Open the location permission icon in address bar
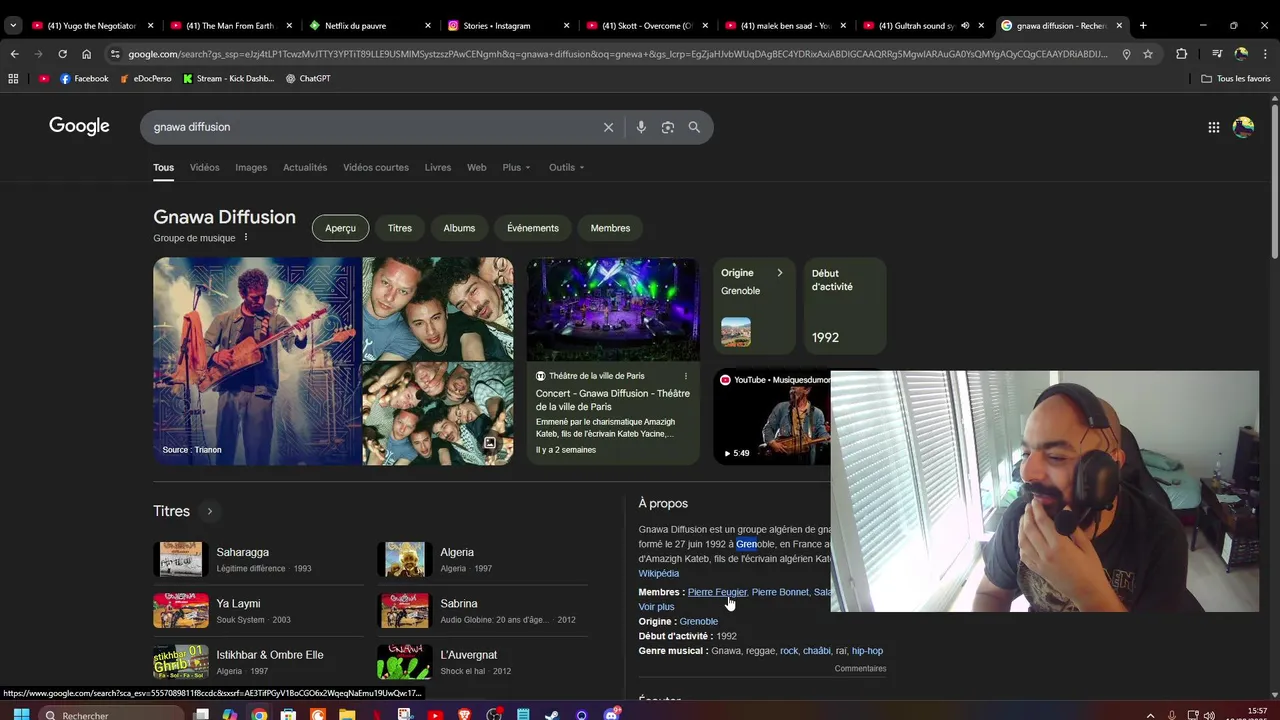Image resolution: width=1280 pixels, height=720 pixels. point(1126,54)
